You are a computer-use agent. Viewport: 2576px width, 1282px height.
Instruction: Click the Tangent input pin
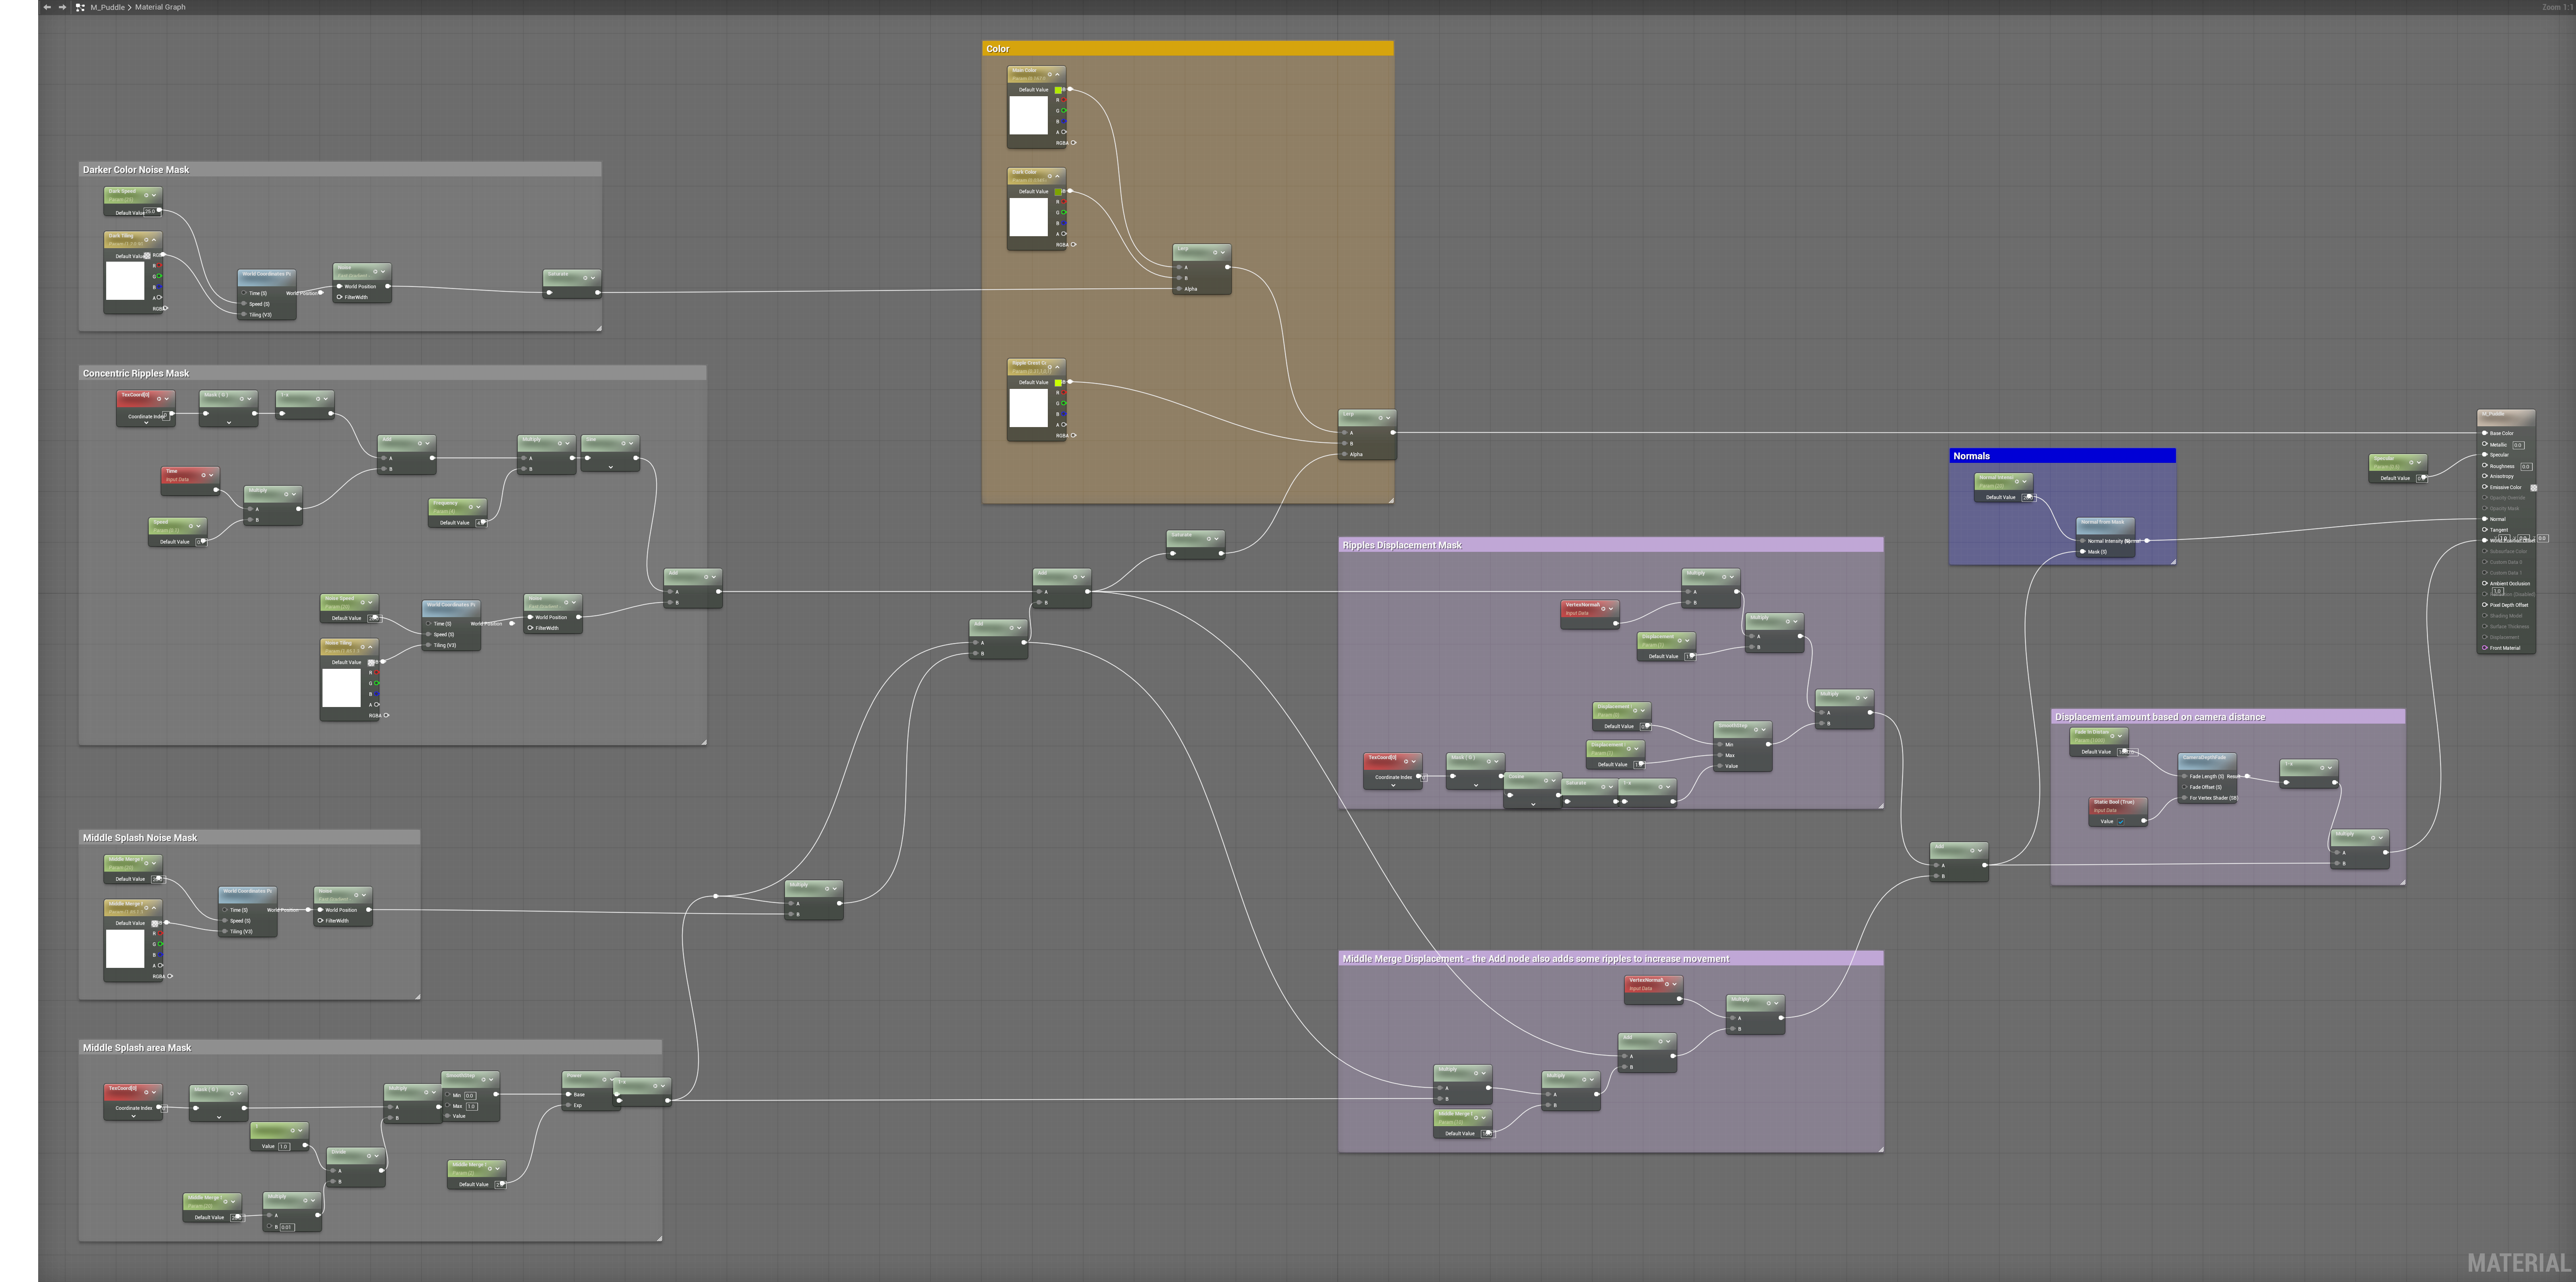click(2485, 530)
